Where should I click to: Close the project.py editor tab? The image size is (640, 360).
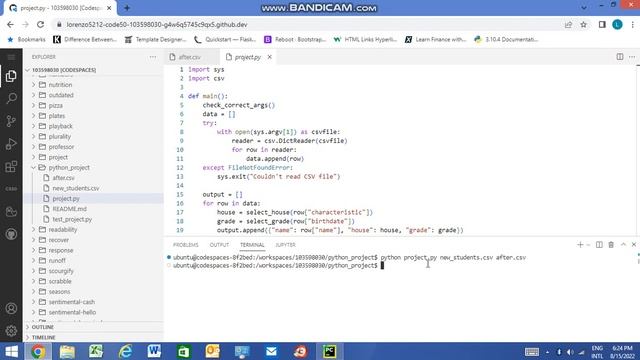269,57
